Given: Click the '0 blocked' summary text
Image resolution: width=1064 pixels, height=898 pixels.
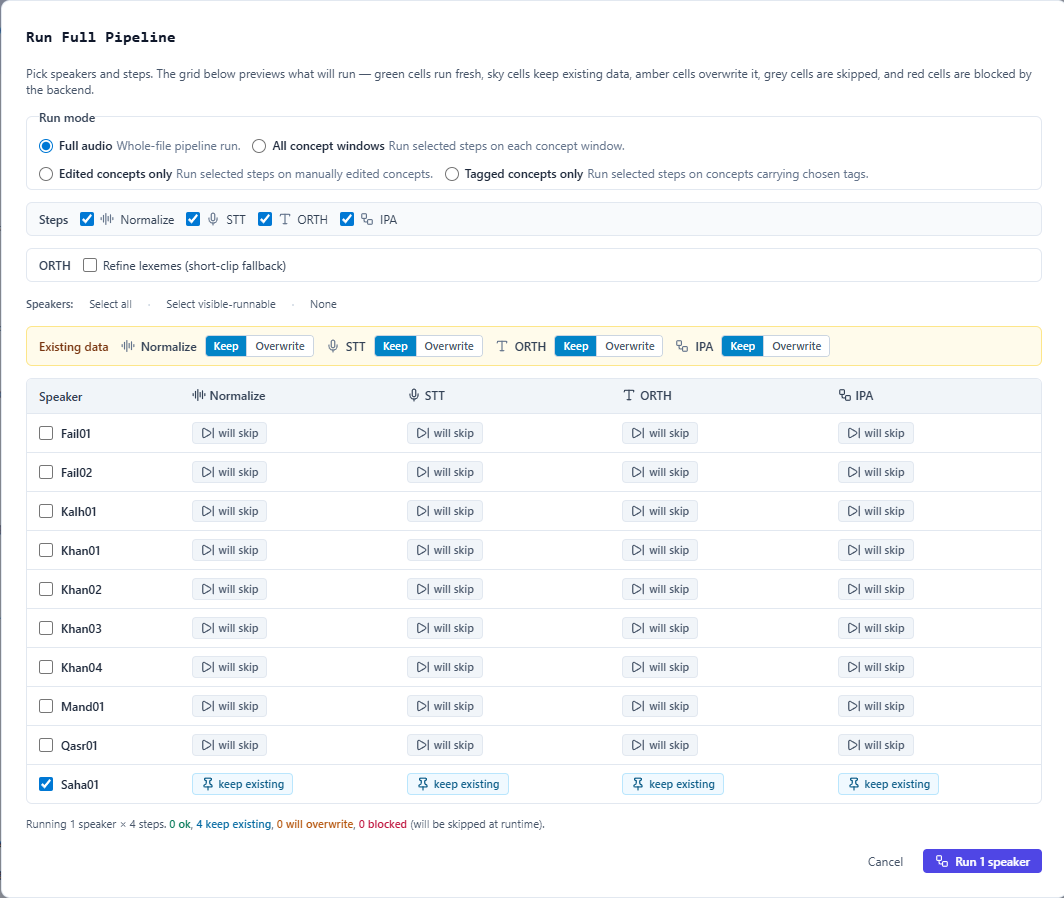Looking at the screenshot, I should (383, 824).
